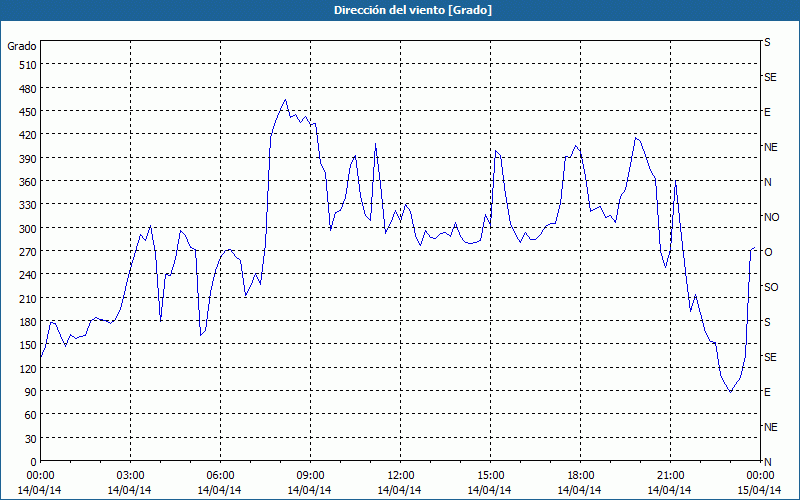
Task: Select the 240 degree axis label
Action: pyautogui.click(x=28, y=275)
